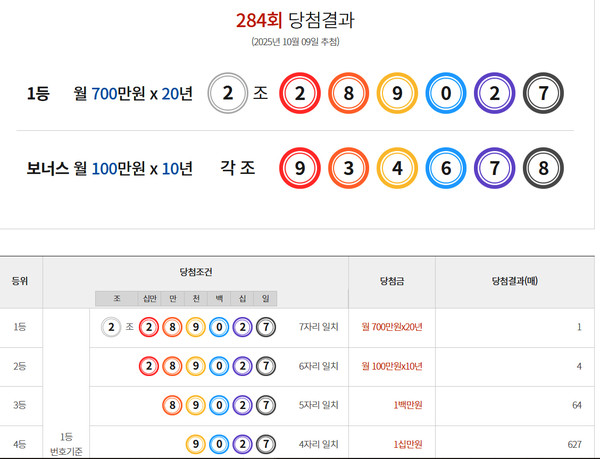The image size is (600, 459).
Task: Click the 당첨조건 column header
Action: coord(196,272)
